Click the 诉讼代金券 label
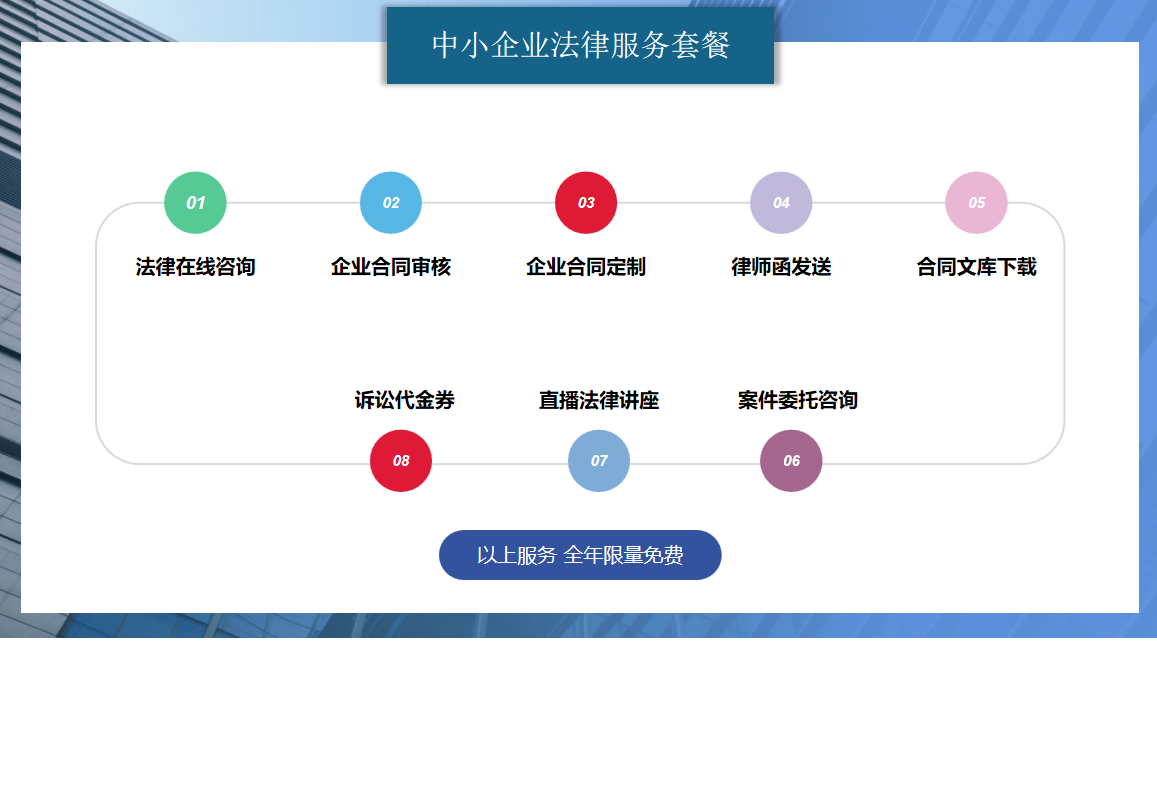Screen dimensions: 1157x800 404,400
